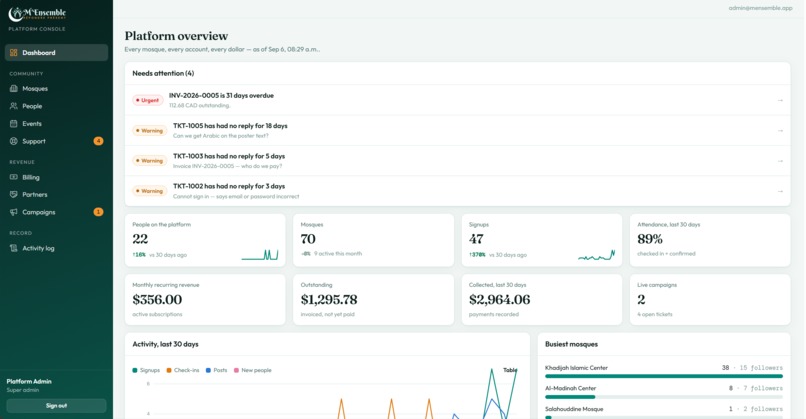
Task: Click arrow on TKT-1003 row
Action: click(x=780, y=161)
